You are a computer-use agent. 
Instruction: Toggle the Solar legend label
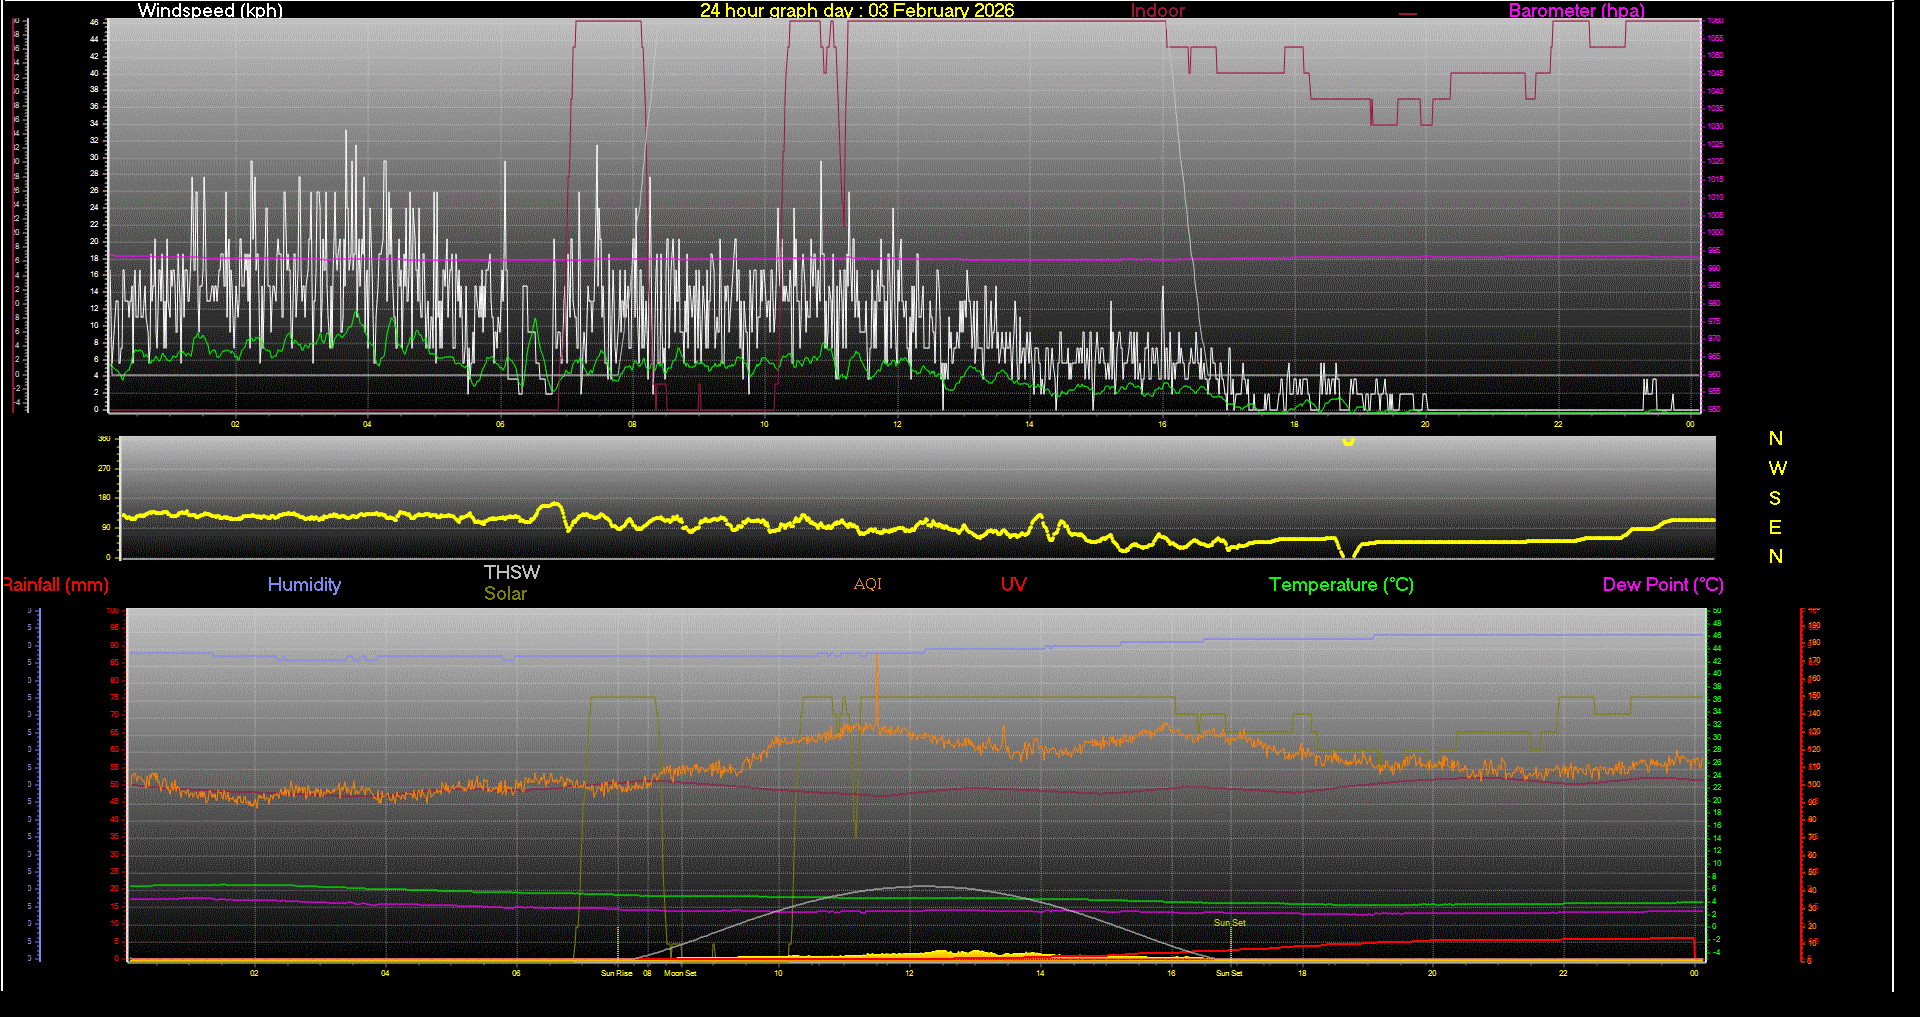[x=505, y=593]
